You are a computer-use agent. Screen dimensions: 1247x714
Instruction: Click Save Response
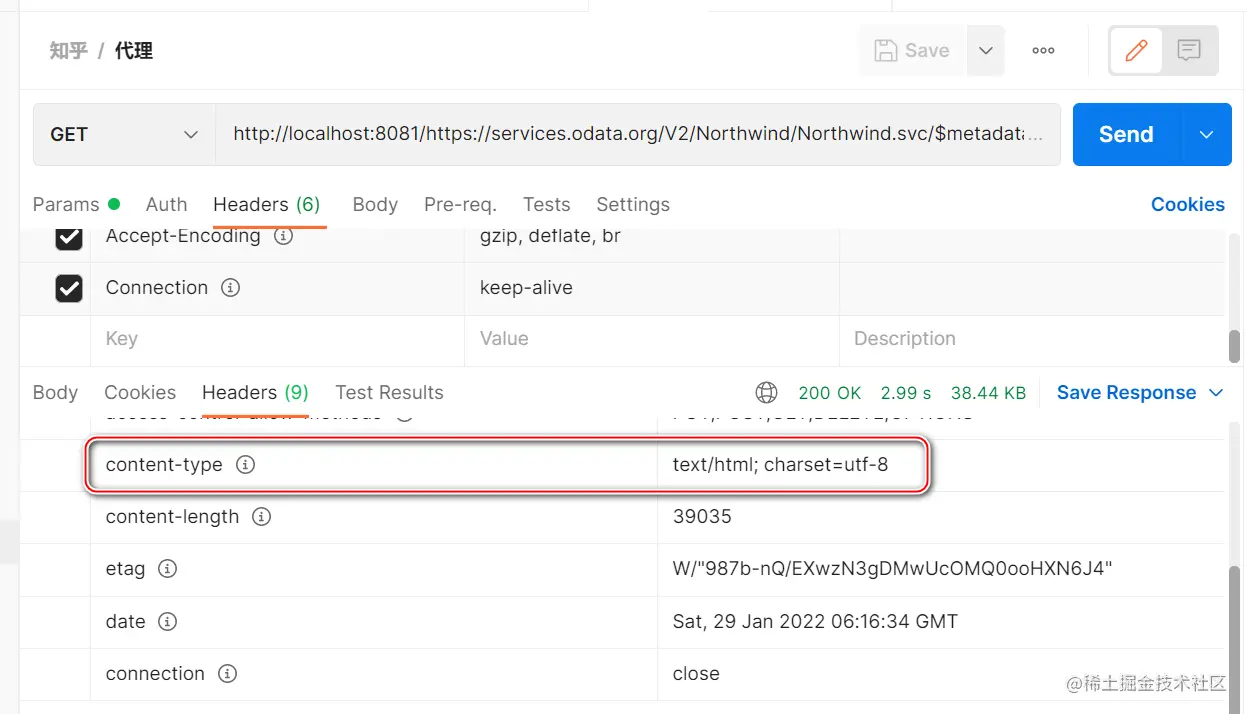[x=1126, y=393]
